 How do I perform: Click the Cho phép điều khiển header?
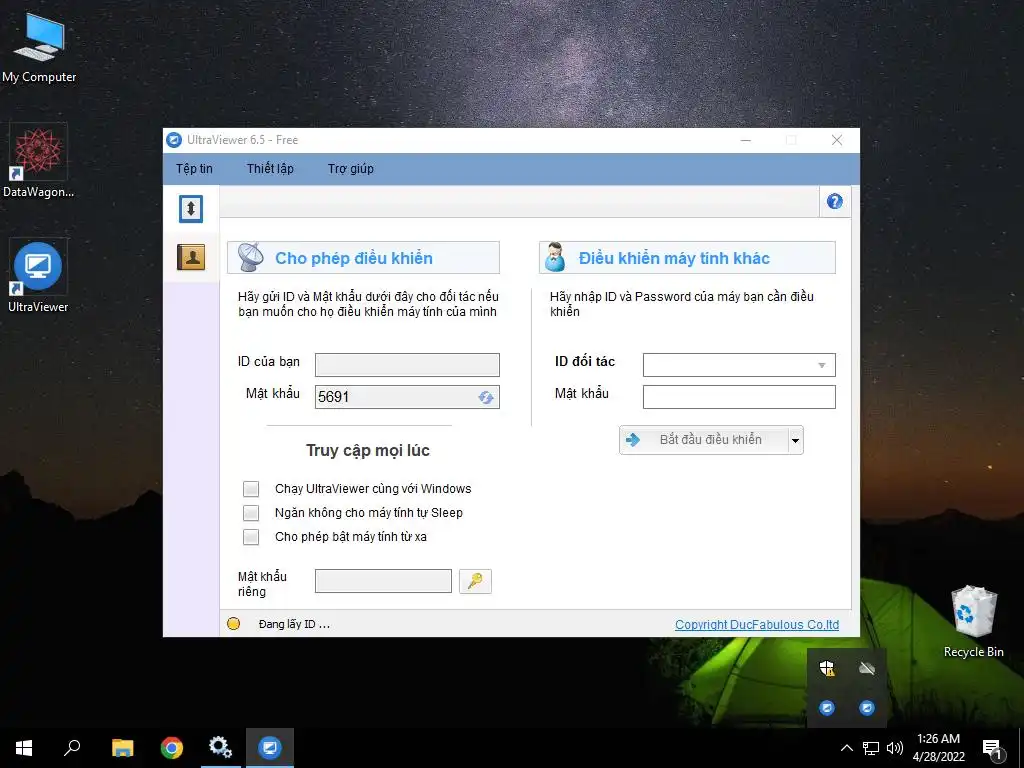363,257
